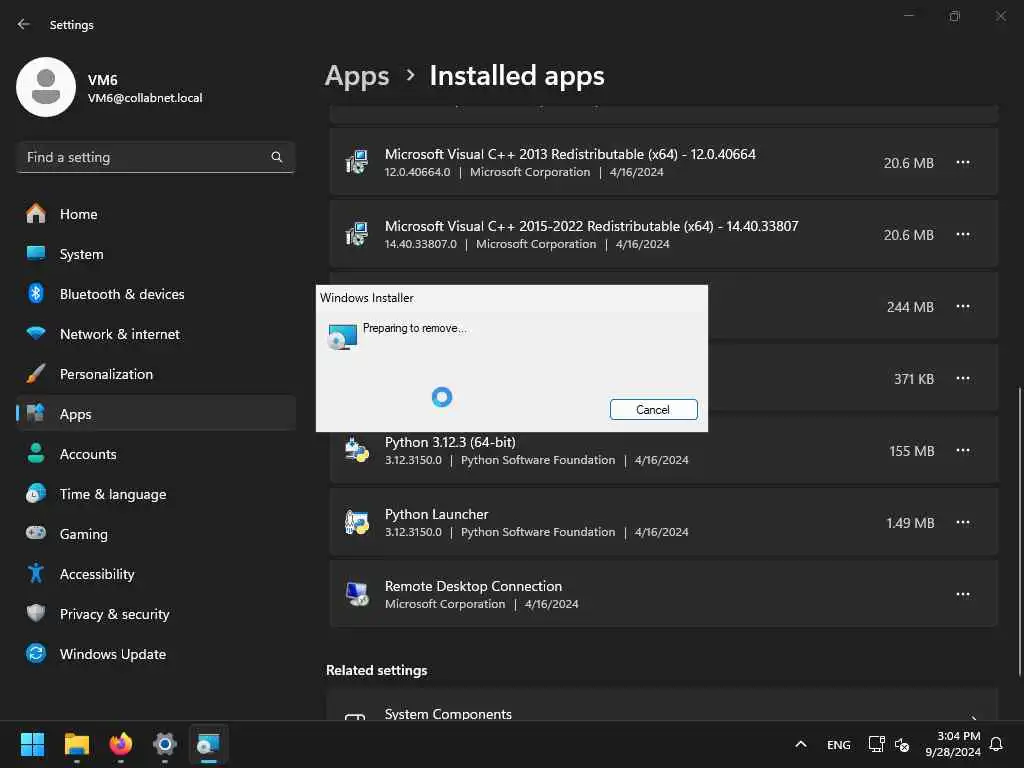Viewport: 1024px width, 768px height.
Task: Click Windows Installer taskbar icon
Action: pos(209,744)
